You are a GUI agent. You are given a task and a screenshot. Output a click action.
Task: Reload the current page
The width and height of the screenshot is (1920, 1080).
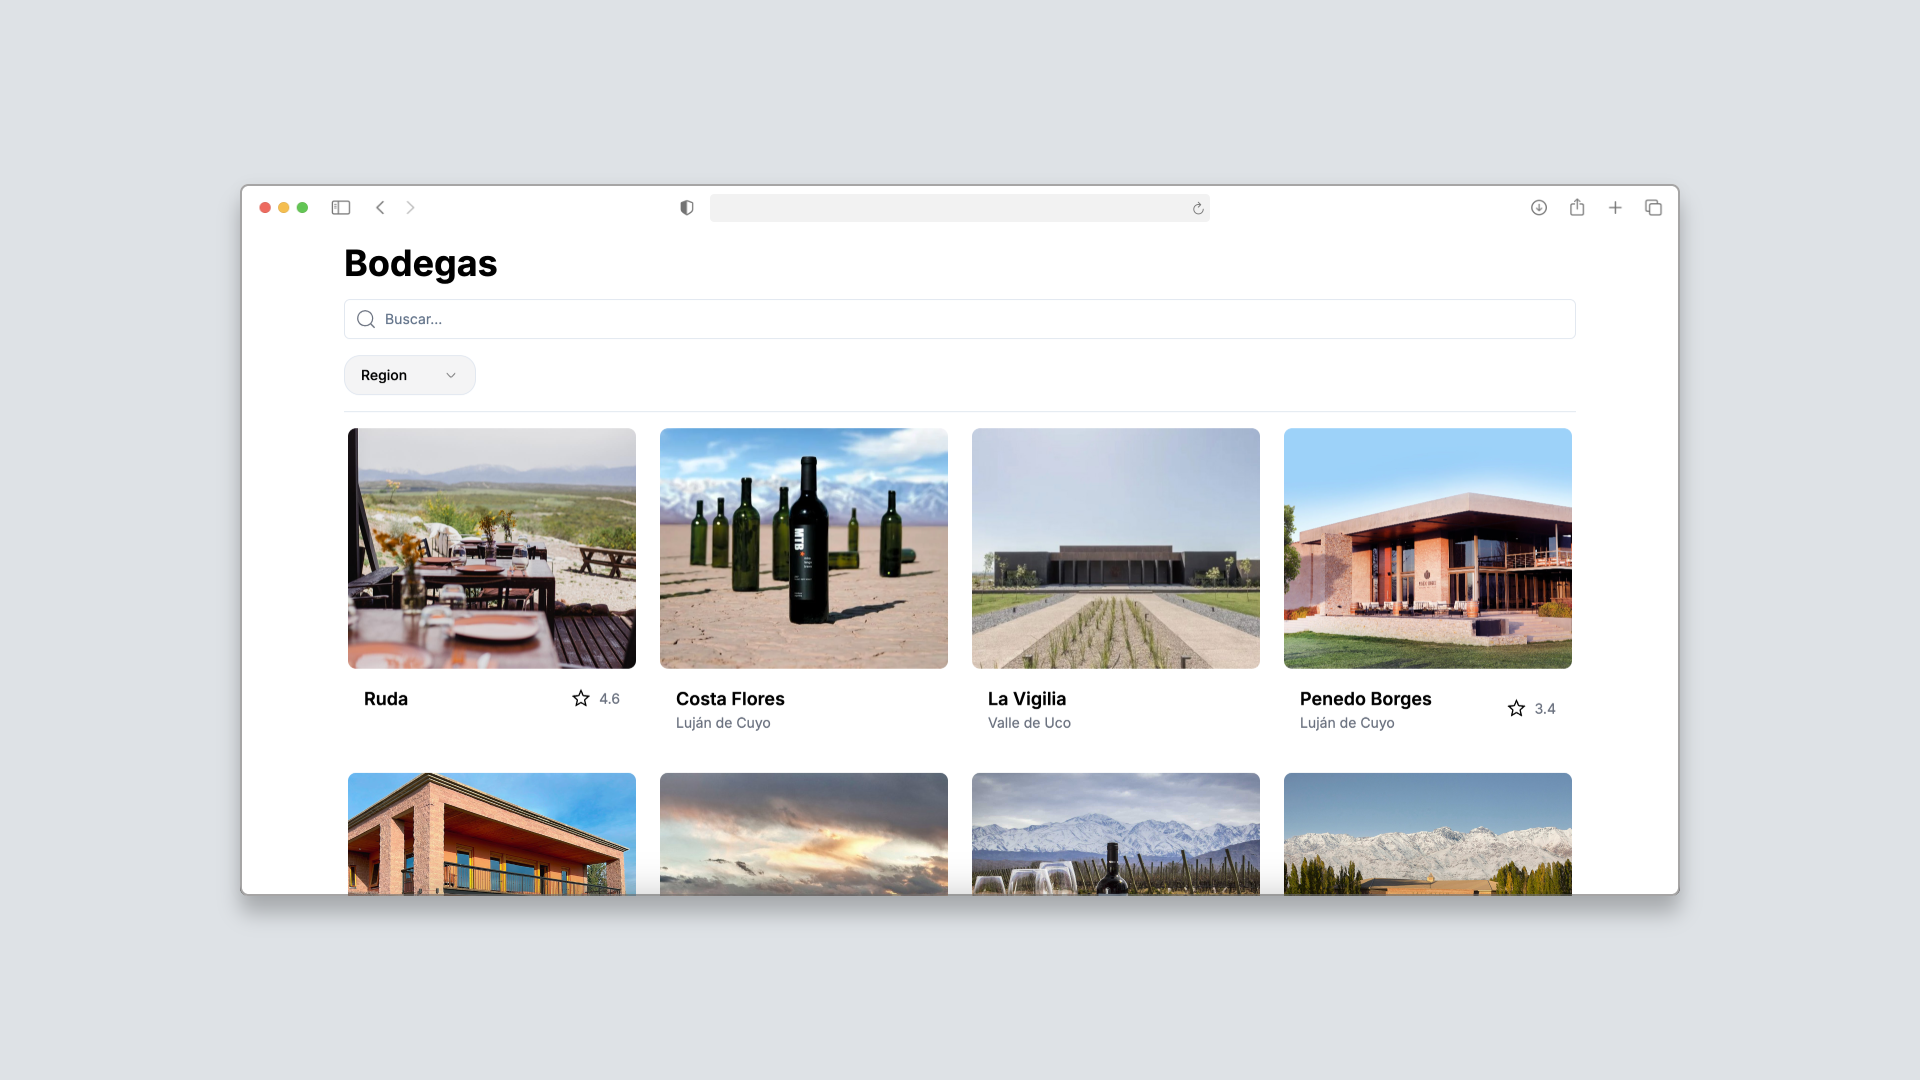tap(1197, 209)
